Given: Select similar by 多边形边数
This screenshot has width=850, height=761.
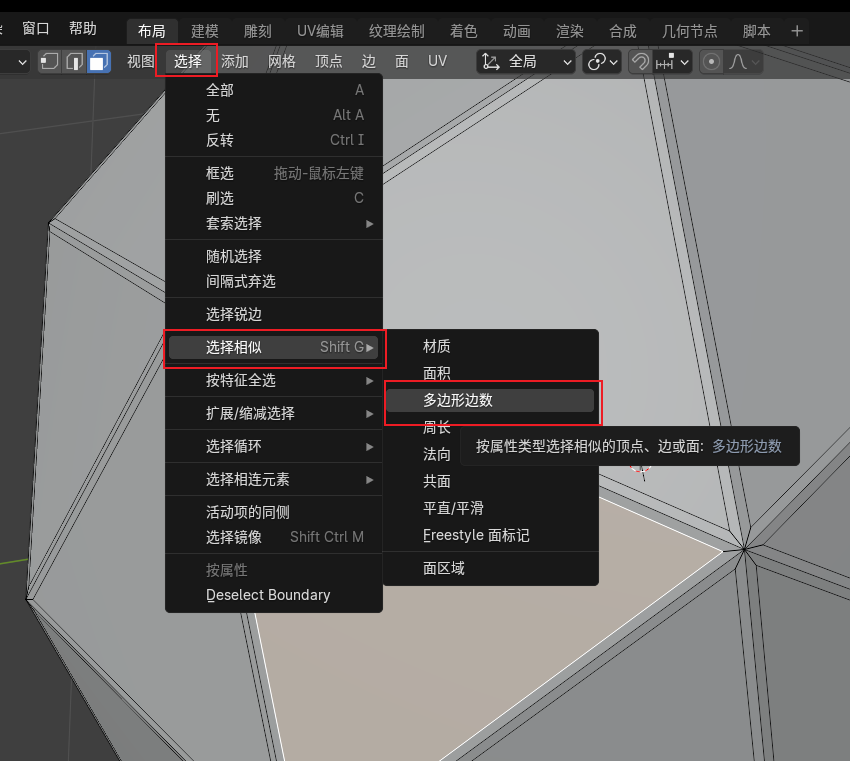Looking at the screenshot, I should coord(491,400).
